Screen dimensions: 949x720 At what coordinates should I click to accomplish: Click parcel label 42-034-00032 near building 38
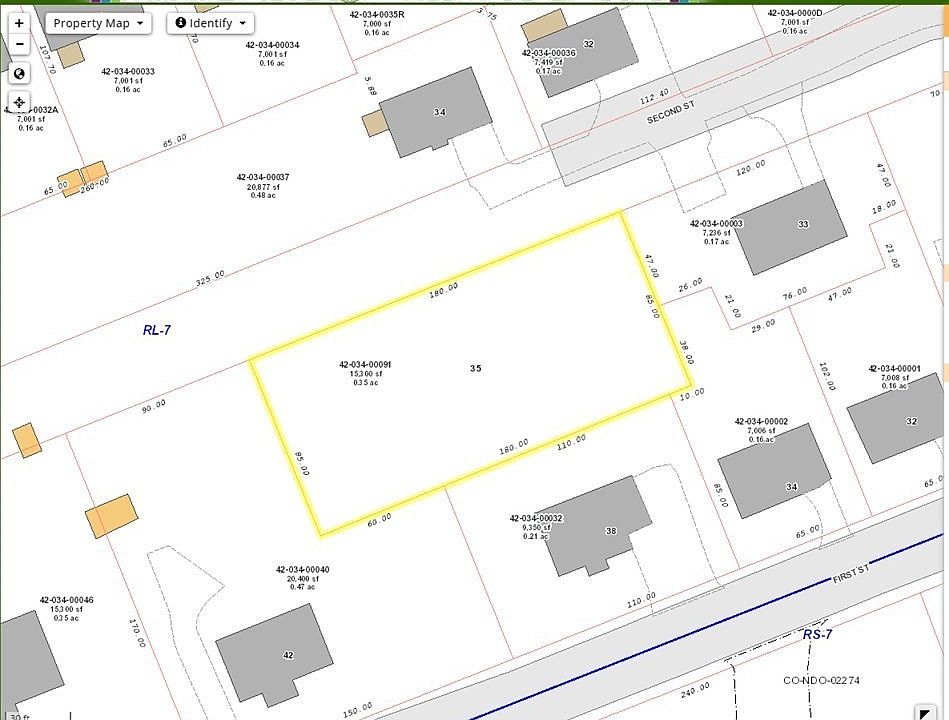[536, 519]
